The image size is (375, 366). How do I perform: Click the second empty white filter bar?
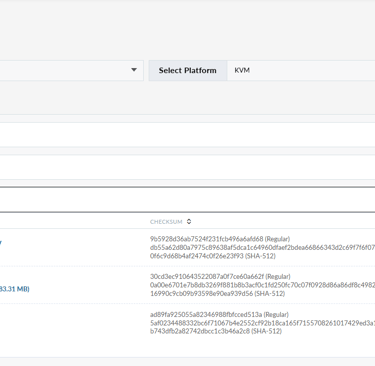point(187,167)
